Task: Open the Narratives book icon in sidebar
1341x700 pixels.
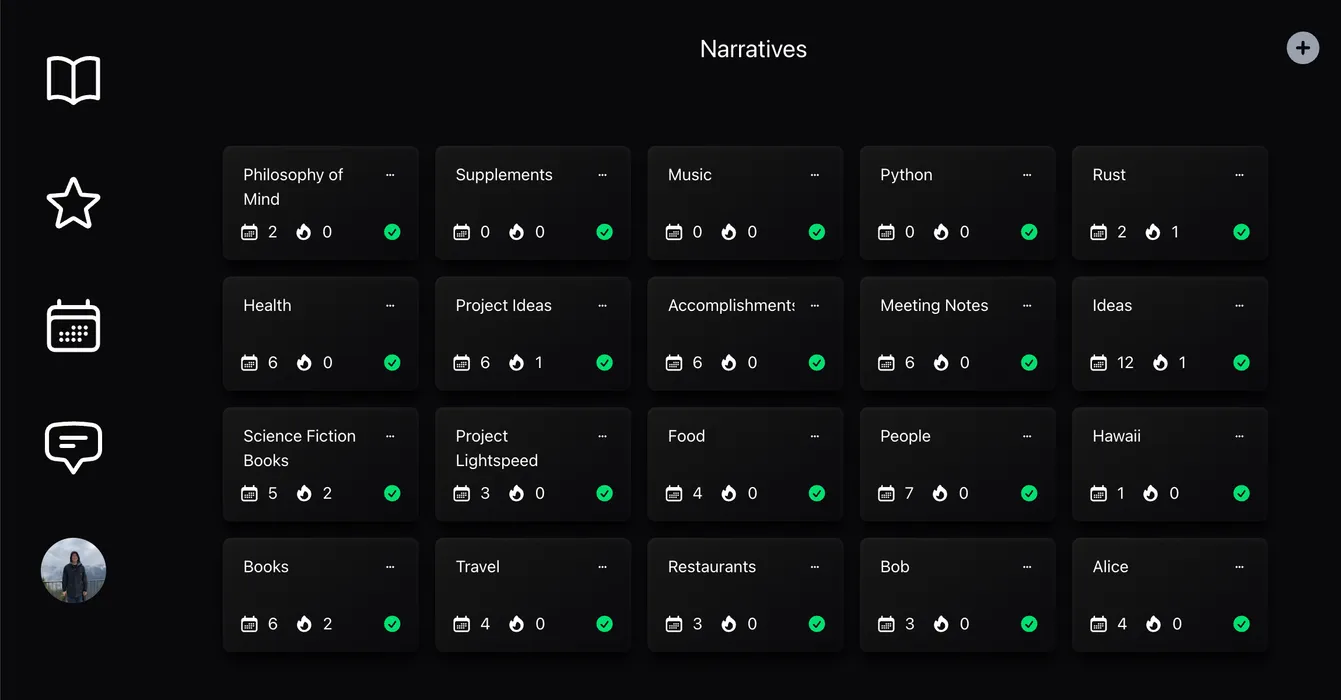Action: pos(73,79)
